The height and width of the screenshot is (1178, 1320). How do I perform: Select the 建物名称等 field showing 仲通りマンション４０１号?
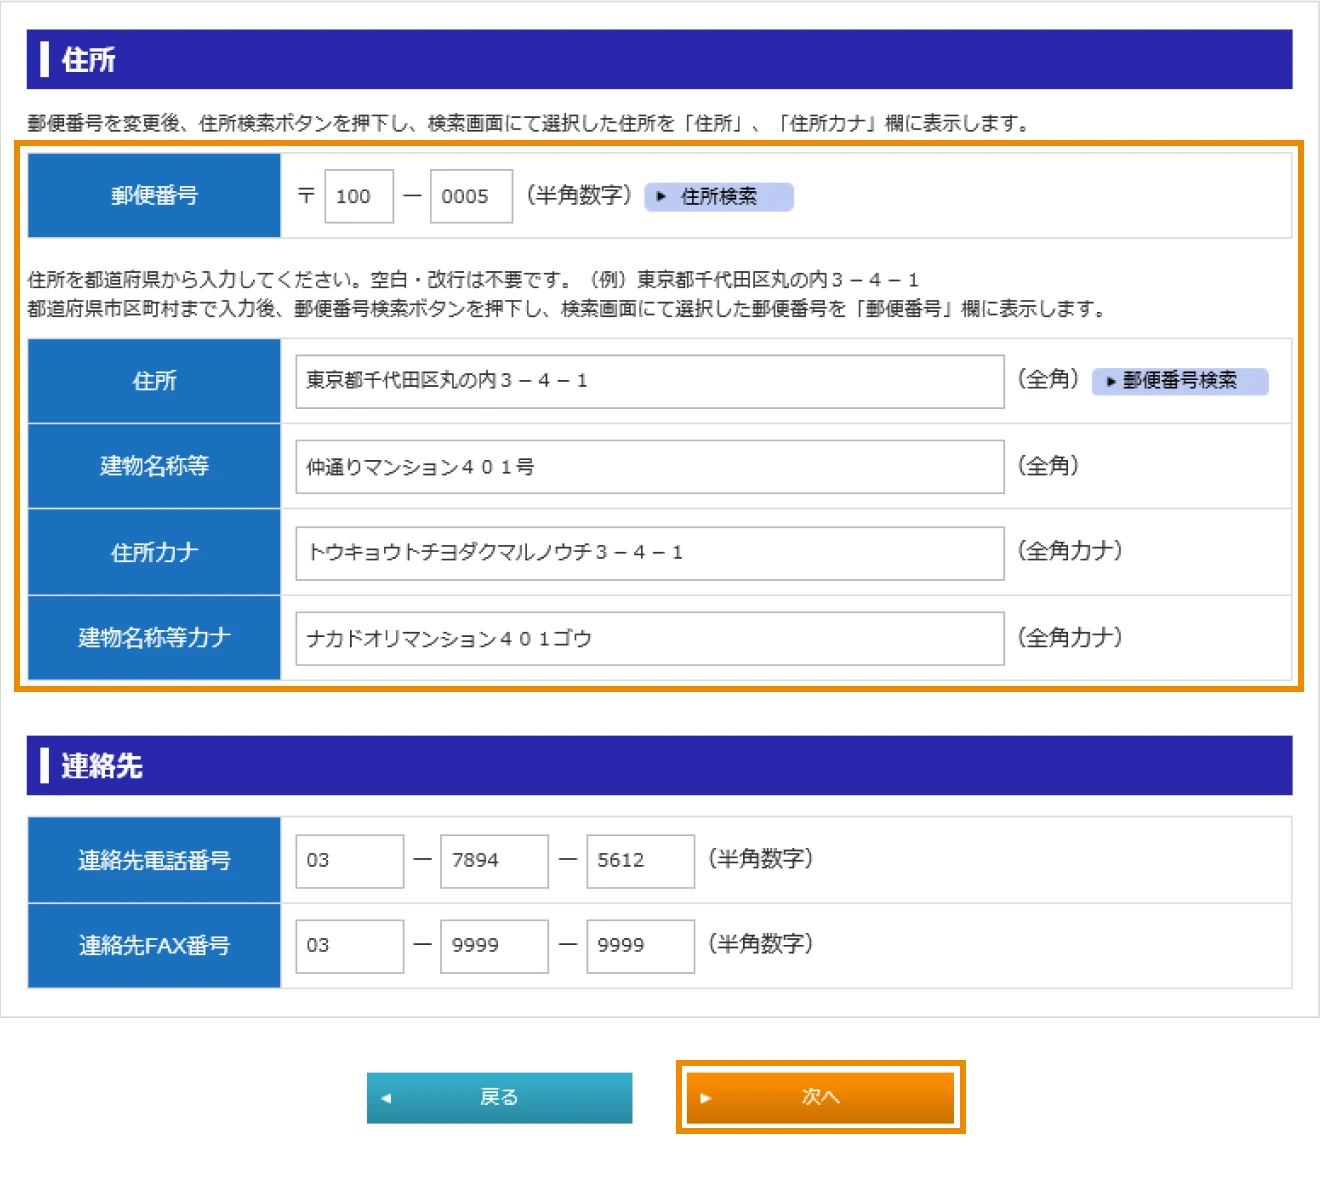649,466
